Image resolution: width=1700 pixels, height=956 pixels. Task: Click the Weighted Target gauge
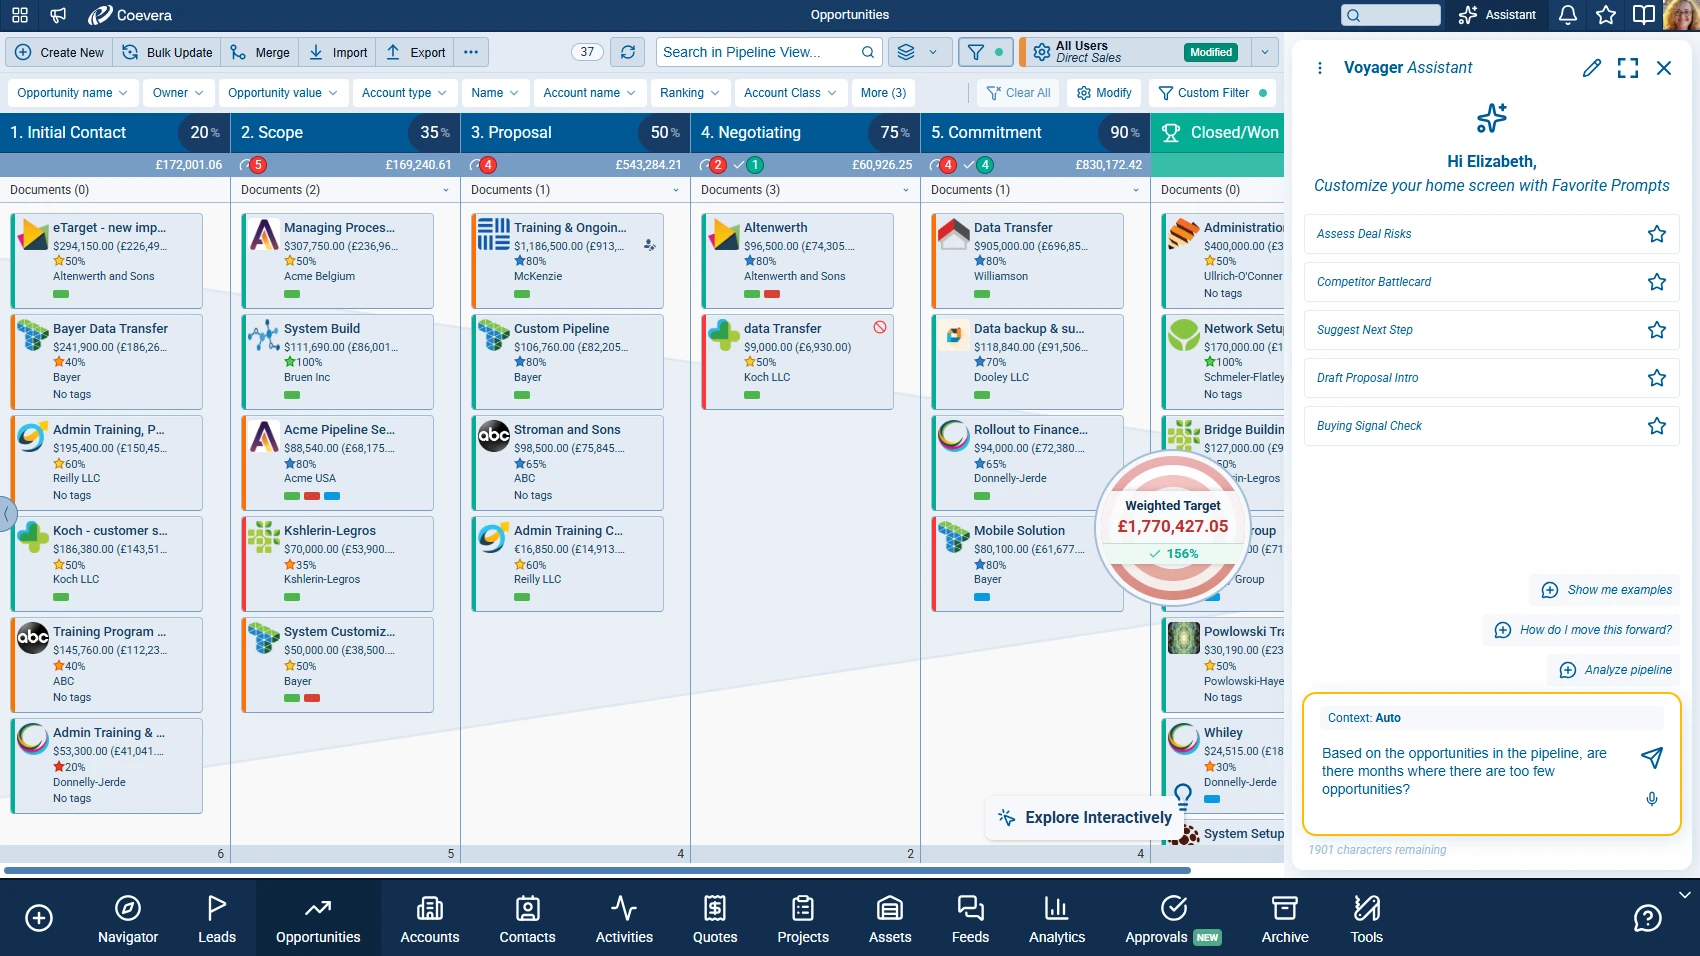pos(1173,528)
